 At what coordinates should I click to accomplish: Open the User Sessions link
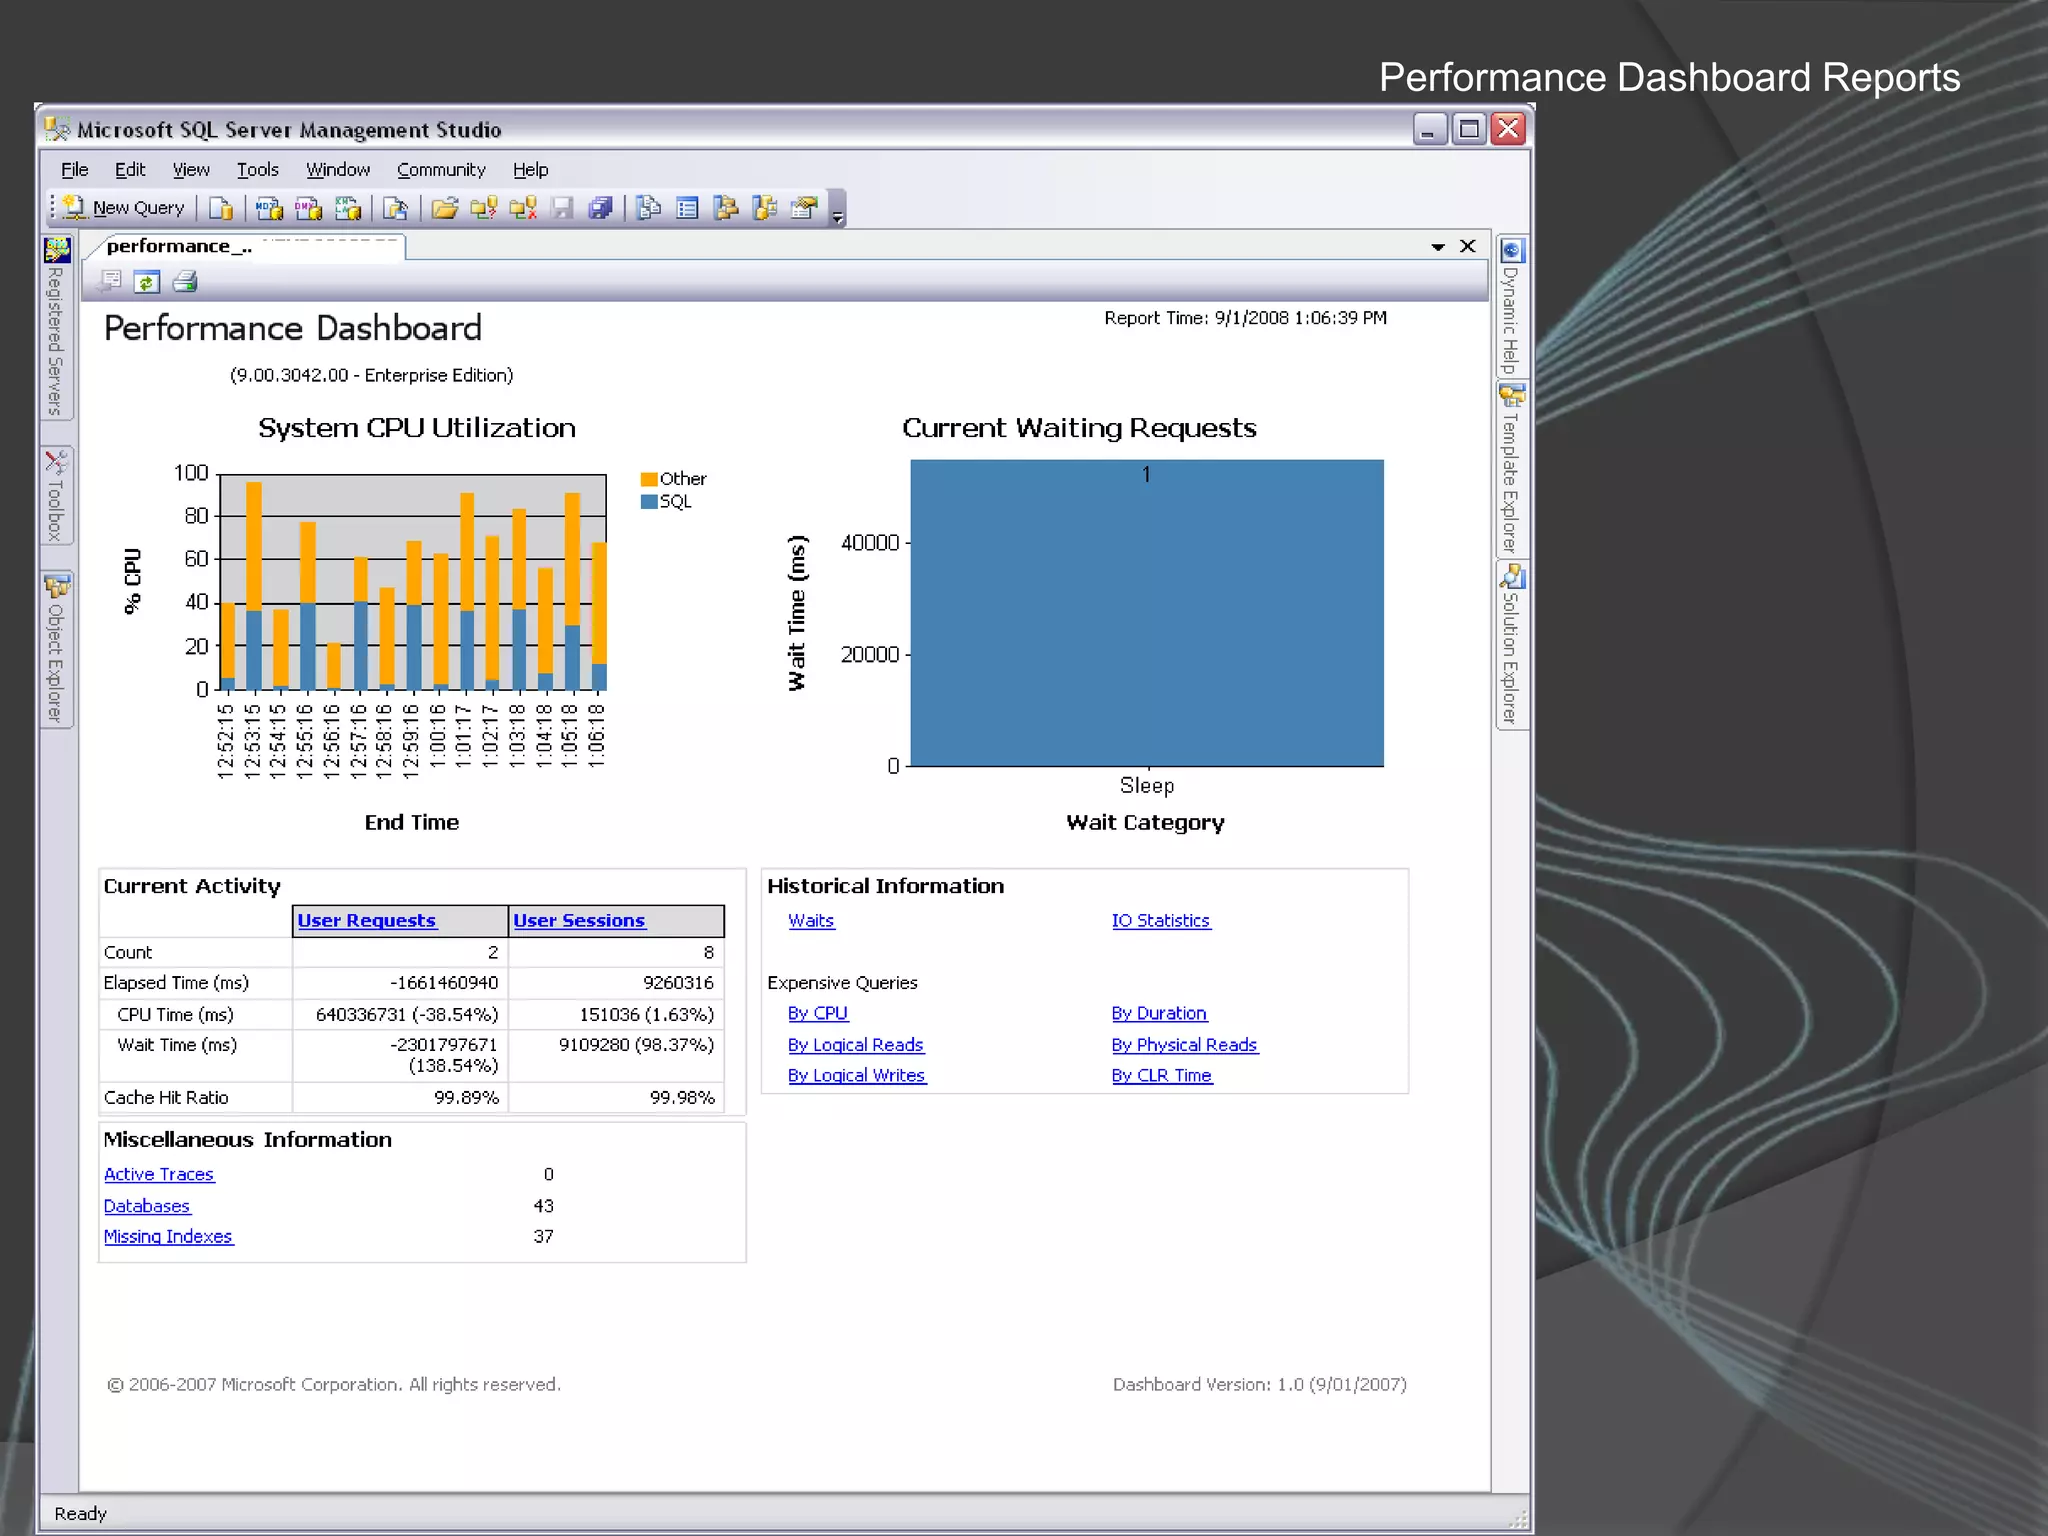tap(579, 920)
